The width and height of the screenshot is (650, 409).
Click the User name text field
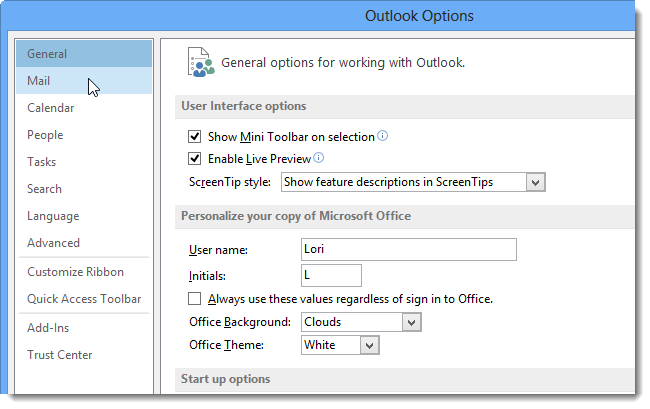point(409,249)
